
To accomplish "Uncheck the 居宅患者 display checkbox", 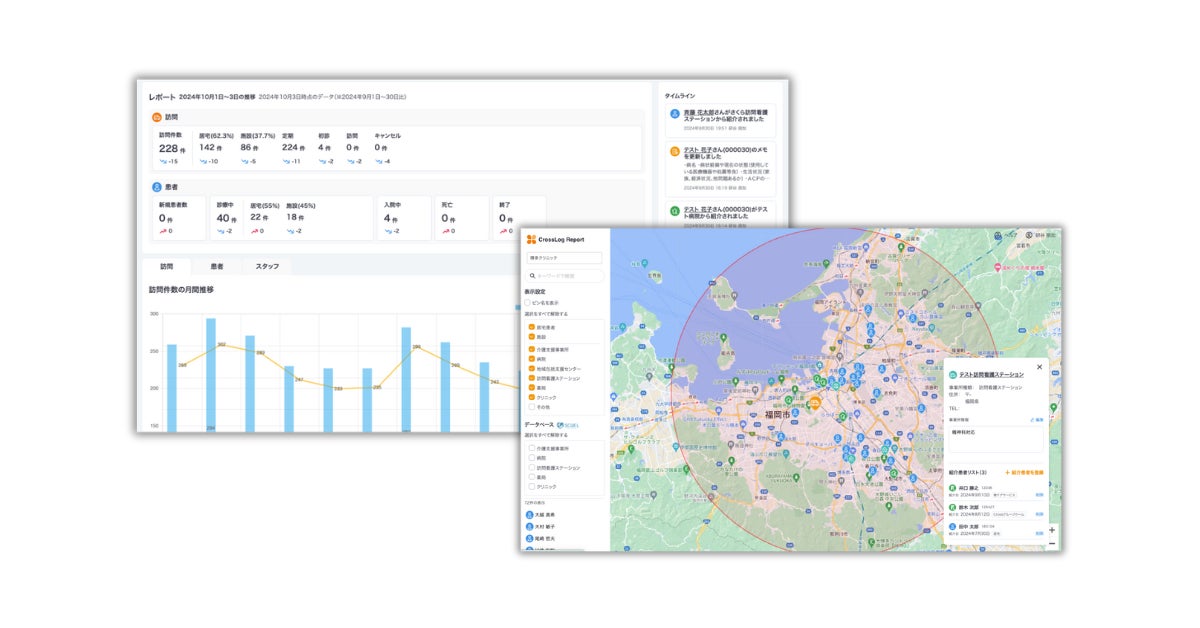I will tap(532, 327).
